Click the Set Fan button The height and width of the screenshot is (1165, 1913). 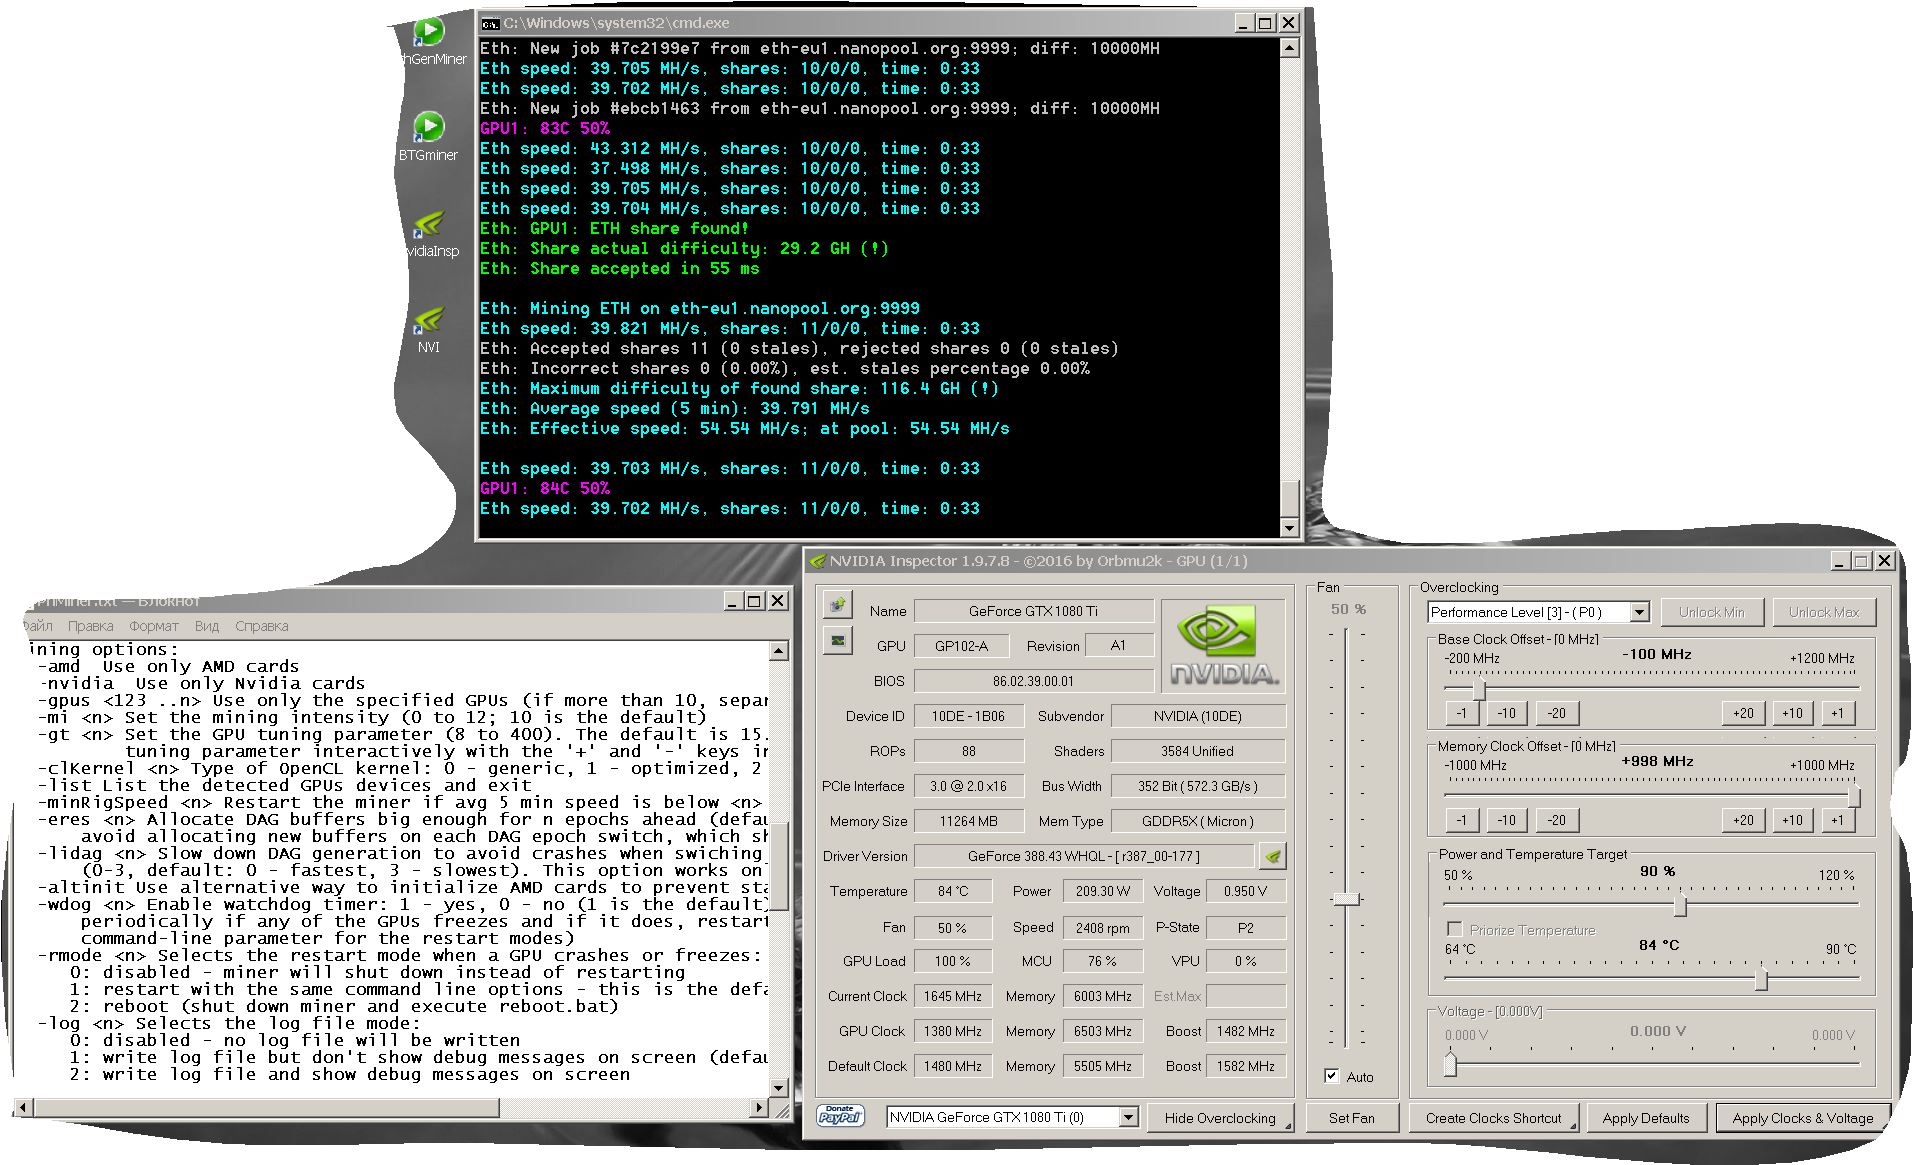coord(1352,1118)
